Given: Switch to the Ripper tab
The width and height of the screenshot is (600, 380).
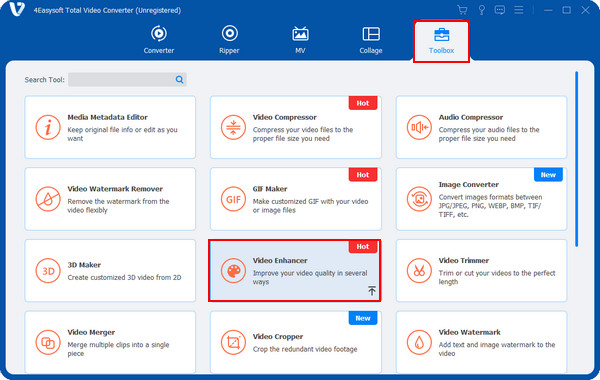Looking at the screenshot, I should pyautogui.click(x=229, y=40).
